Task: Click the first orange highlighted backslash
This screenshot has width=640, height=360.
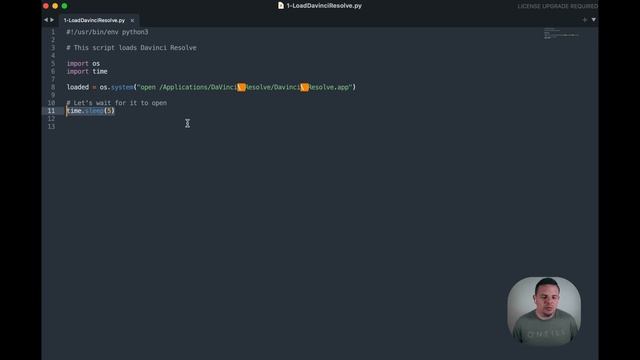Action: pos(241,87)
